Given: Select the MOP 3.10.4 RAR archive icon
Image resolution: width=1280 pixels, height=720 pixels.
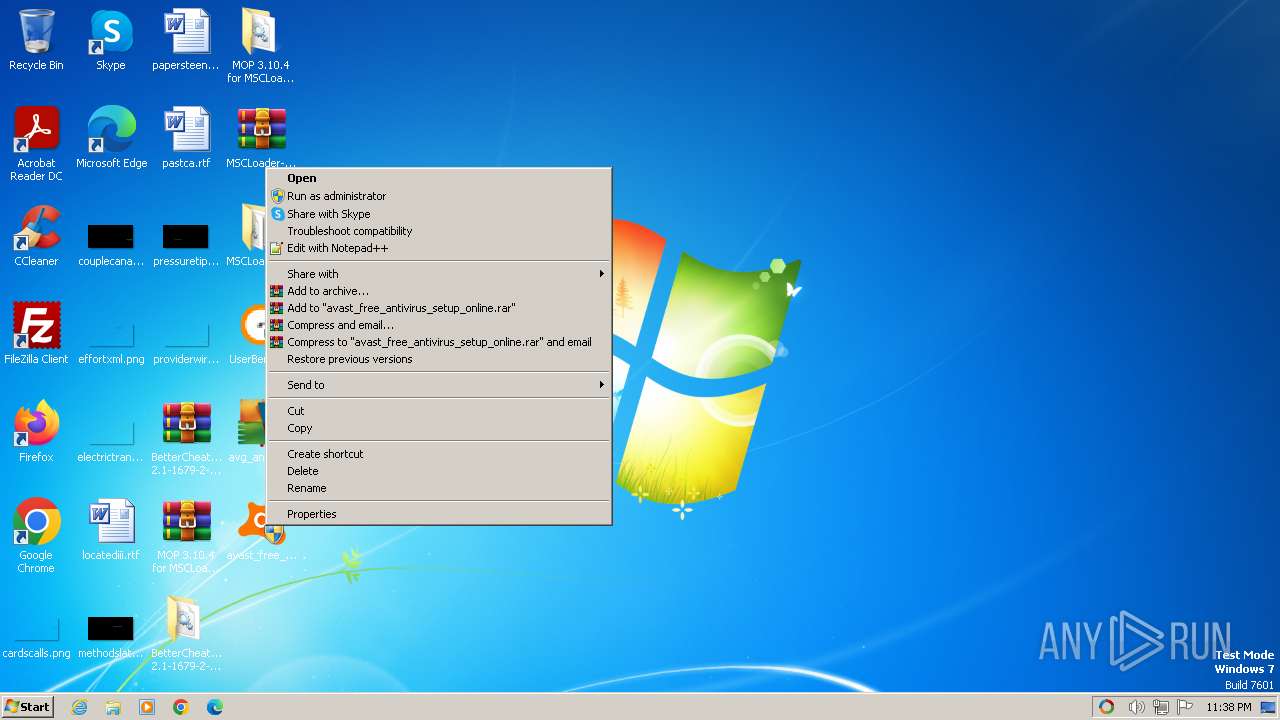Looking at the screenshot, I should point(186,537).
